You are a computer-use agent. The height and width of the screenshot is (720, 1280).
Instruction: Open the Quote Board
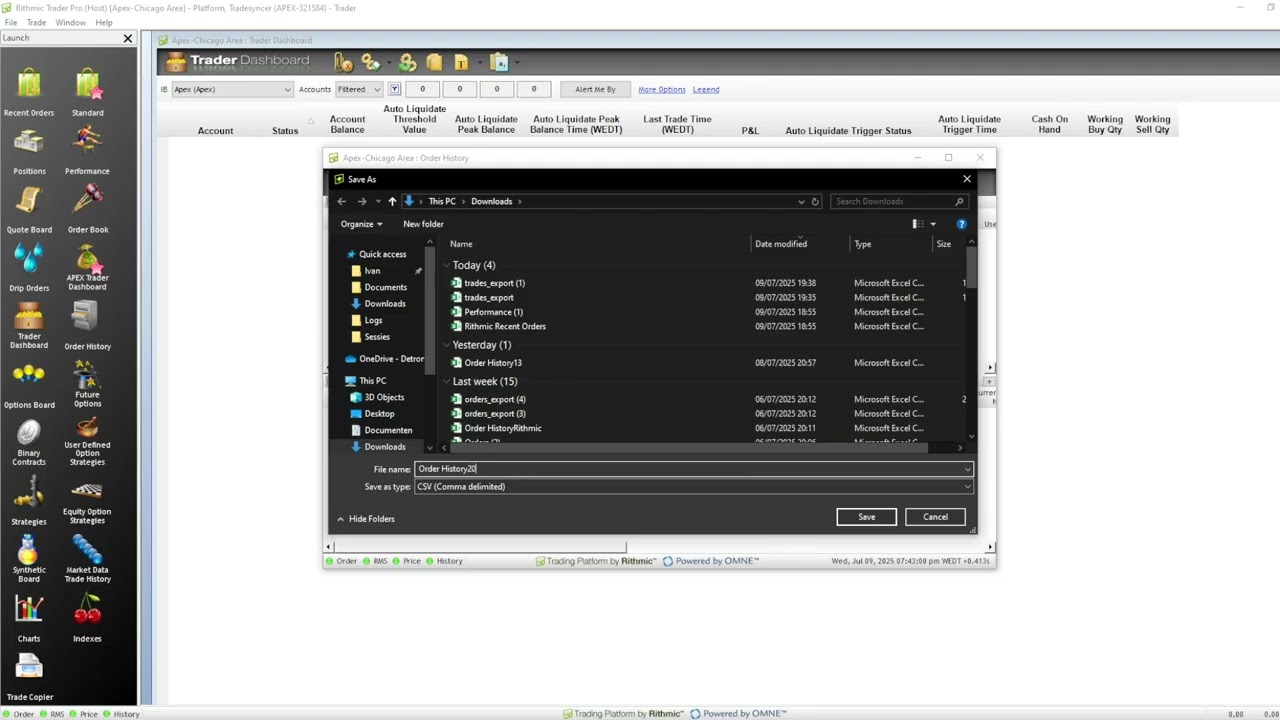(x=29, y=209)
